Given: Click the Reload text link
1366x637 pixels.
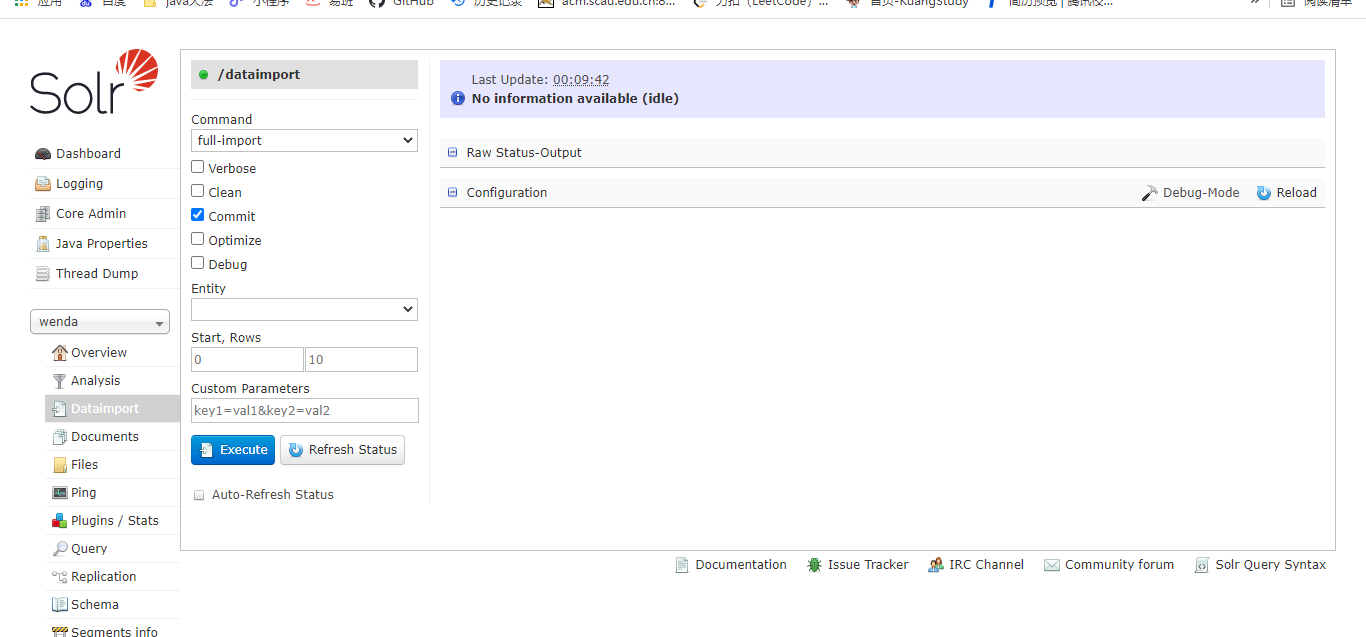Looking at the screenshot, I should pyautogui.click(x=1297, y=193).
